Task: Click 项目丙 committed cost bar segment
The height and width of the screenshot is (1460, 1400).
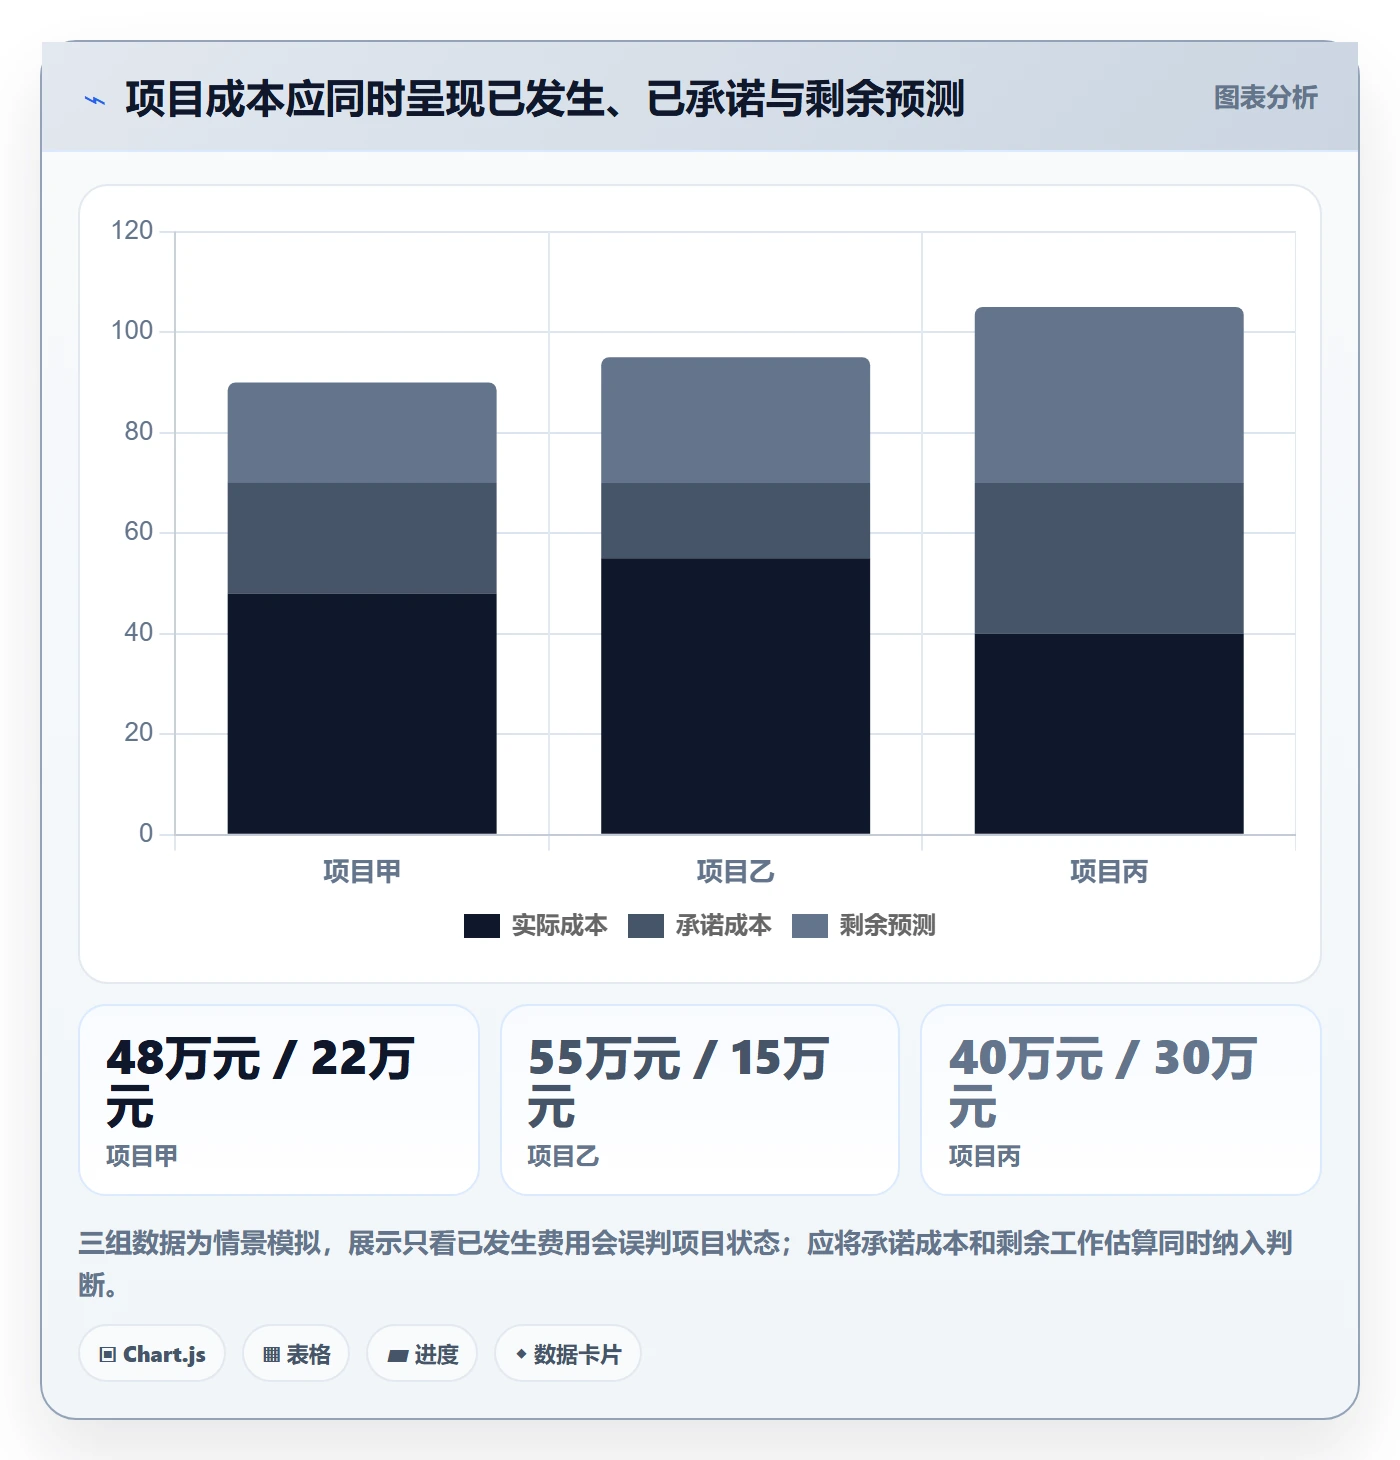Action: [1109, 559]
